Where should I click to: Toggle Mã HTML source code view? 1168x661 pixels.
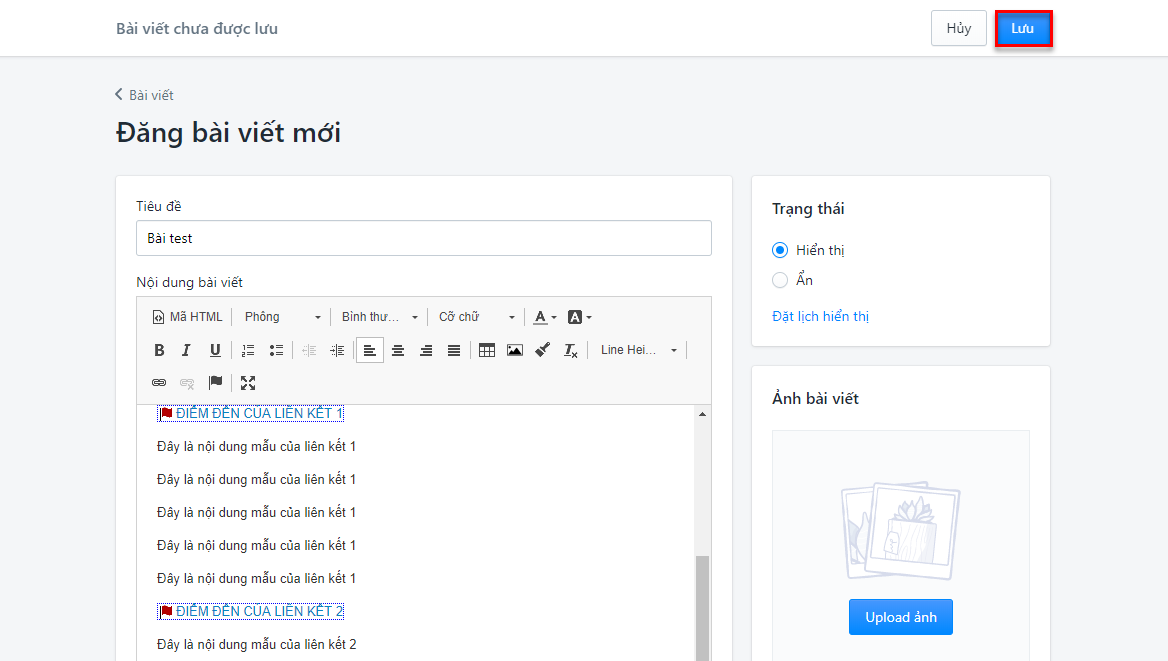[x=187, y=317]
